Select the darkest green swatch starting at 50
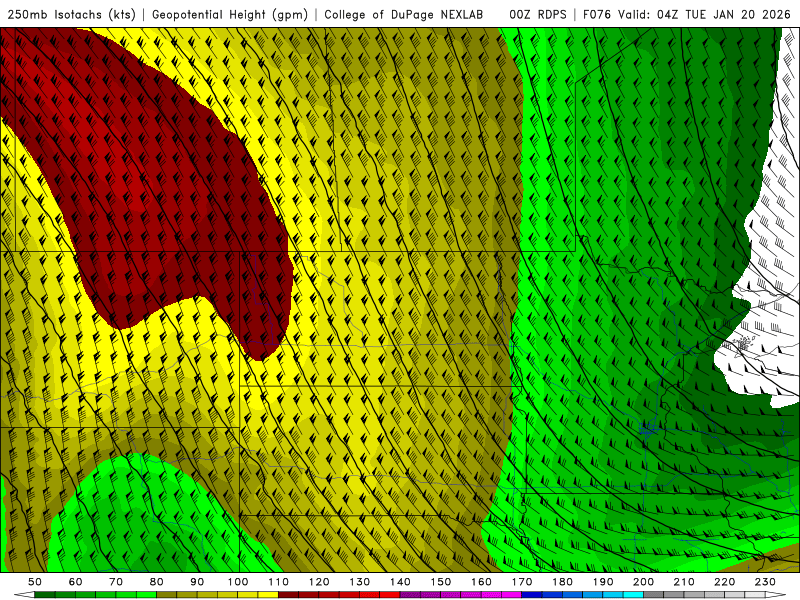Viewport: 800px width, 600px height. (44, 595)
